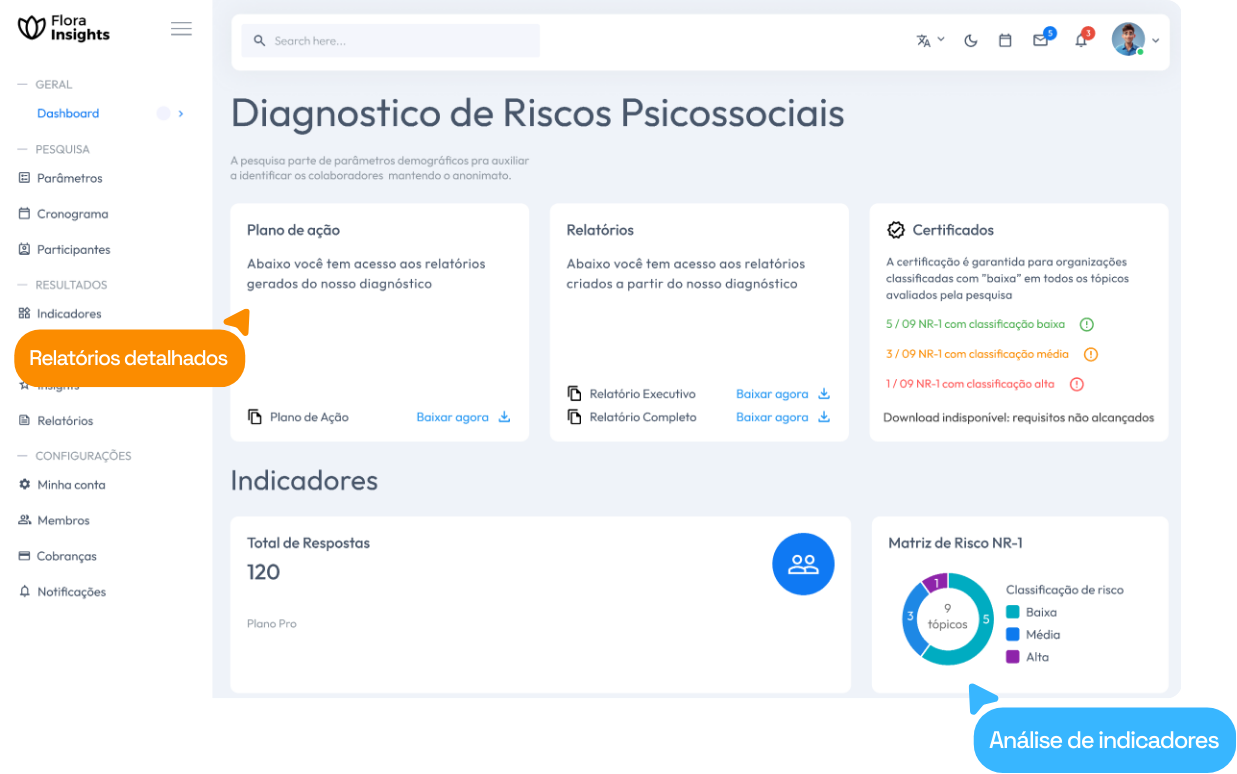Image resolution: width=1237 pixels, height=774 pixels.
Task: Click Baixar agora for Relatório Completo
Action: (x=772, y=417)
